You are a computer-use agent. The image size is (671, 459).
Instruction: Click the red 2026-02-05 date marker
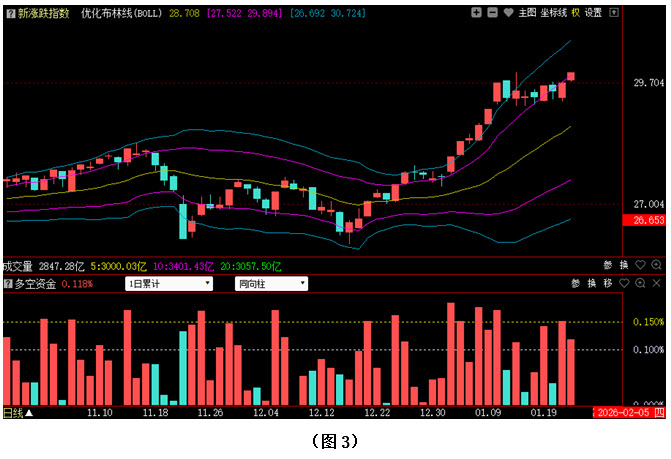coord(624,412)
